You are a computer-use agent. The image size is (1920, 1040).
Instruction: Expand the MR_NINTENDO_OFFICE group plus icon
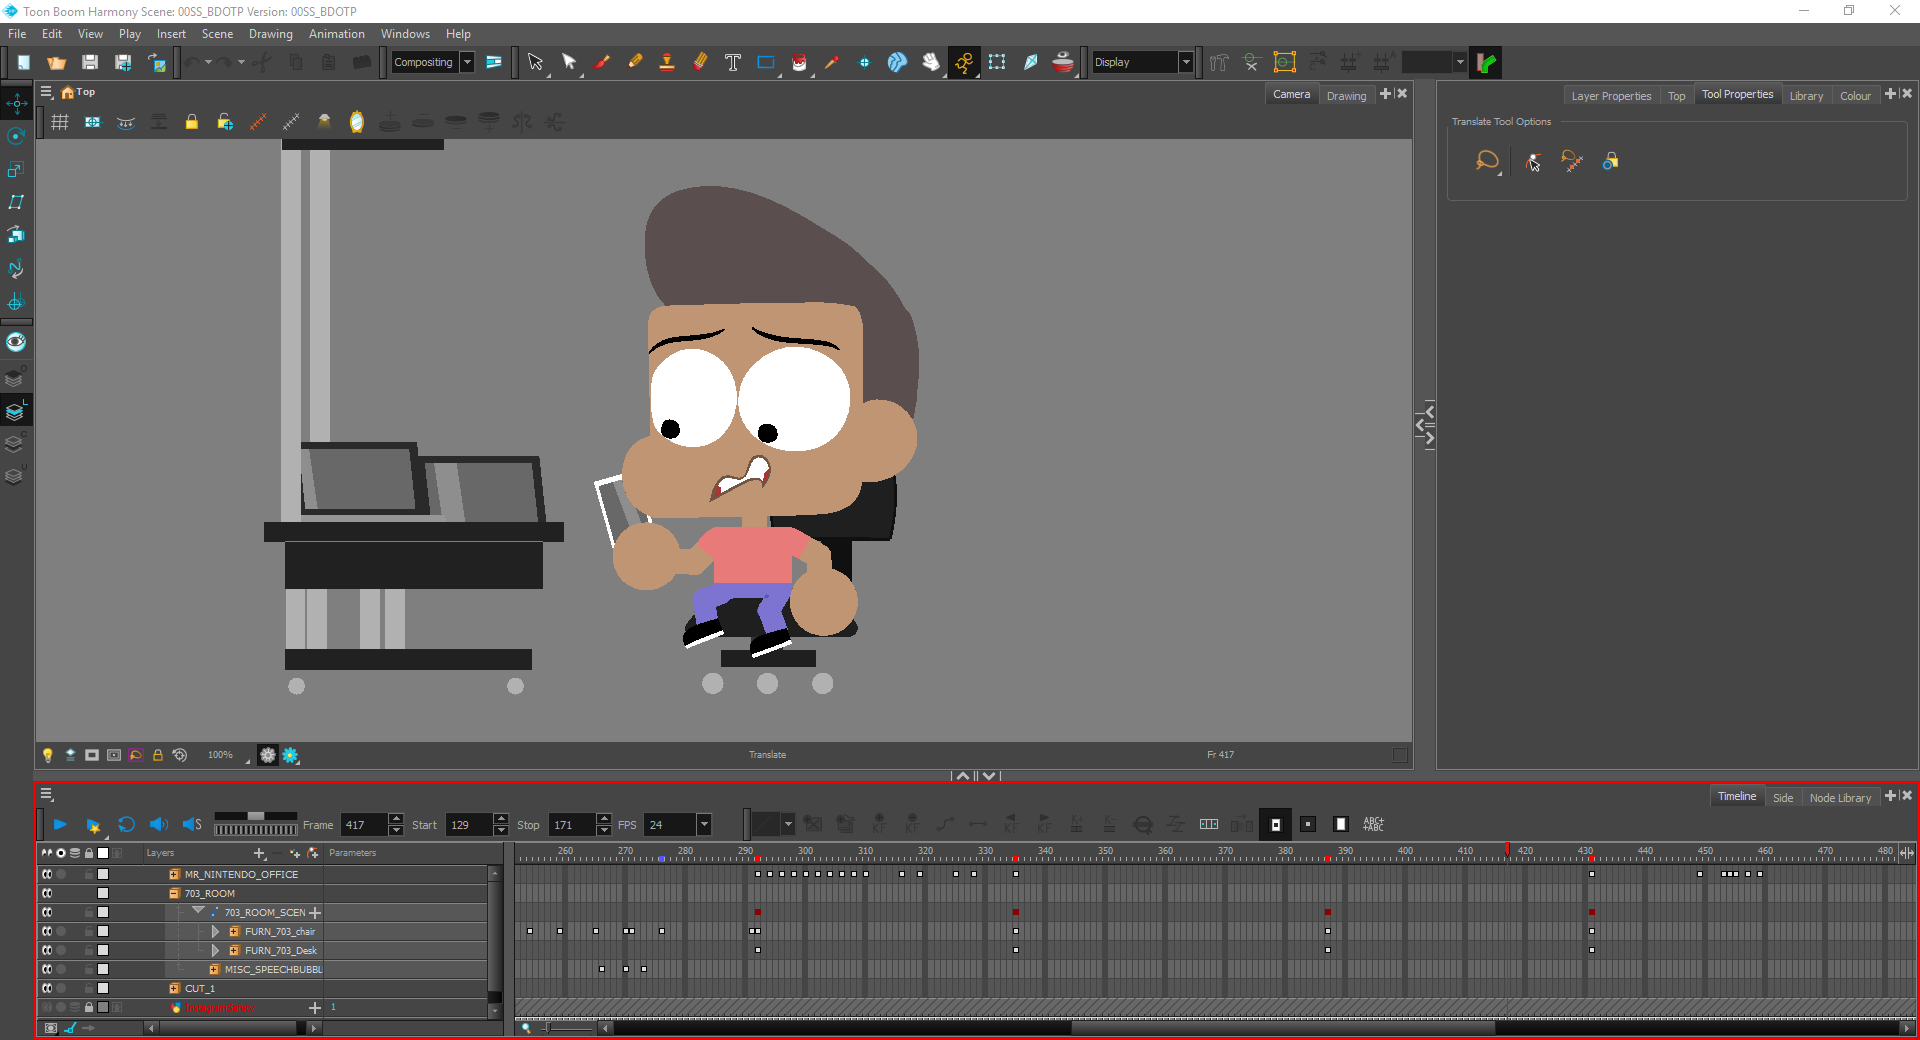click(174, 874)
